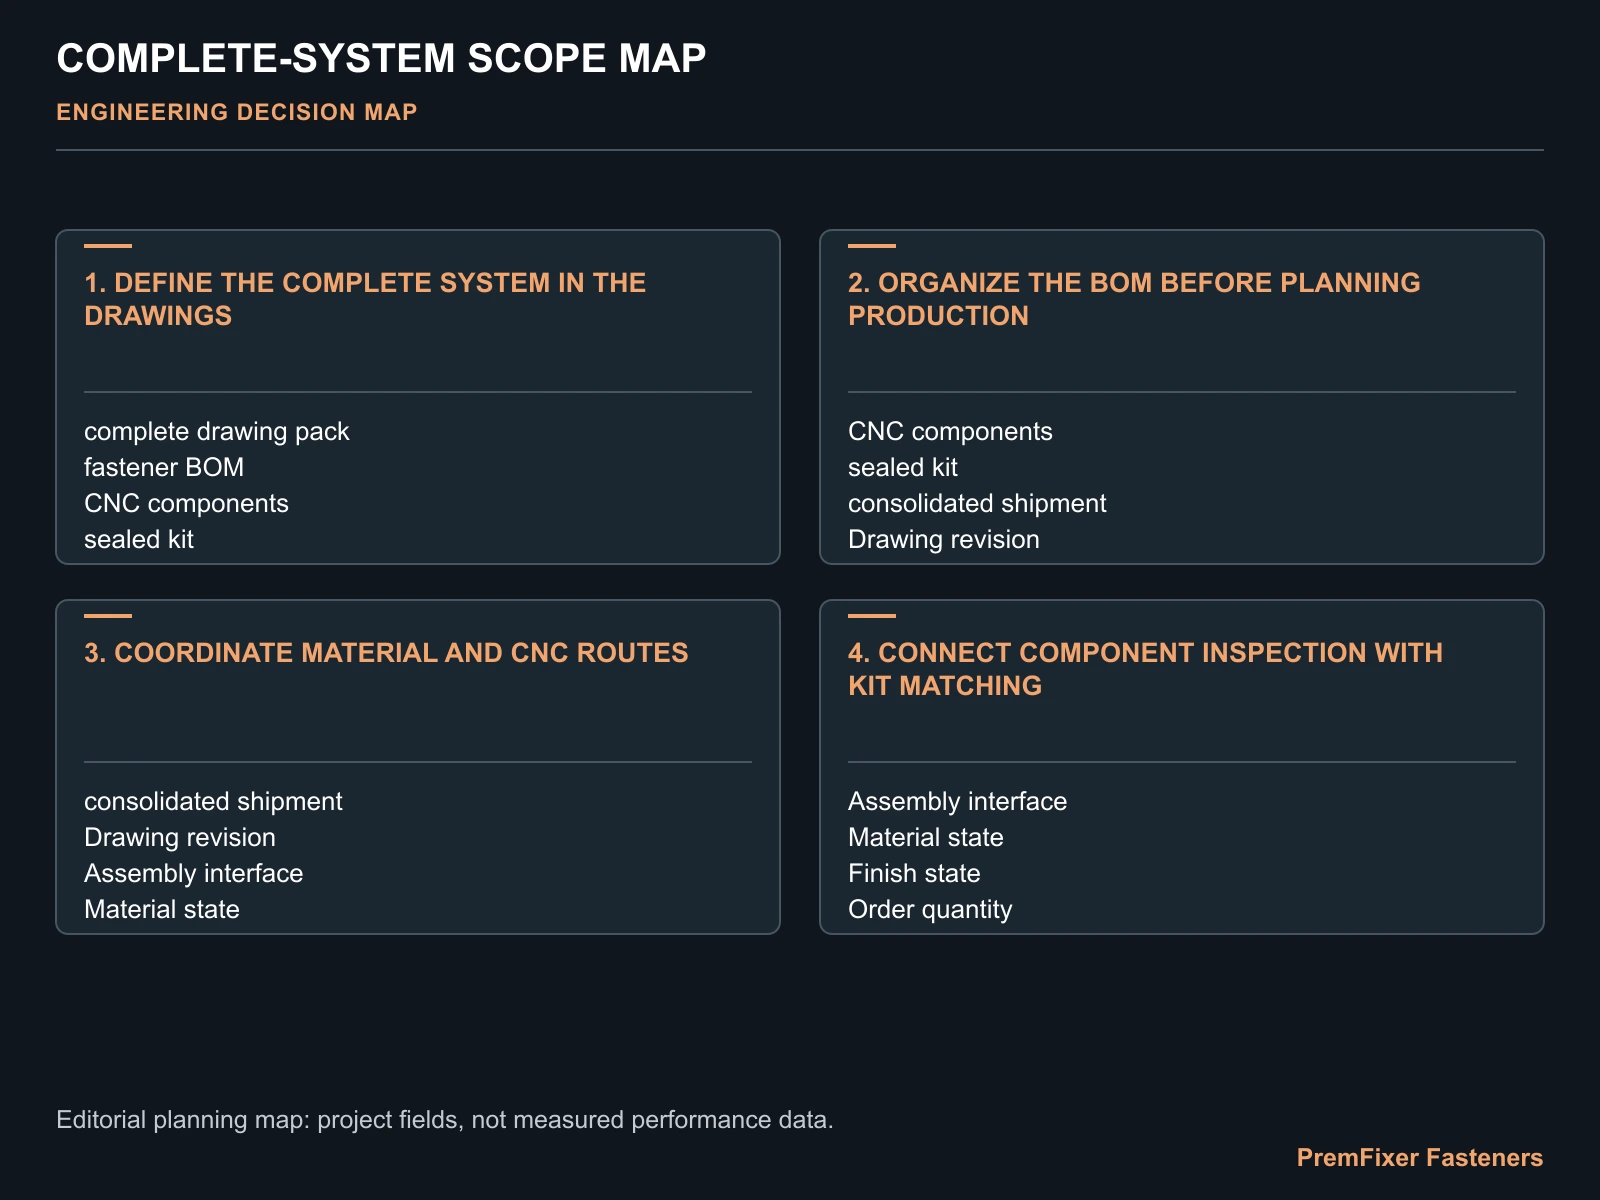Screen dimensions: 1600x1200
Task: Click 'sealed kit' in card 1
Action: (139, 539)
